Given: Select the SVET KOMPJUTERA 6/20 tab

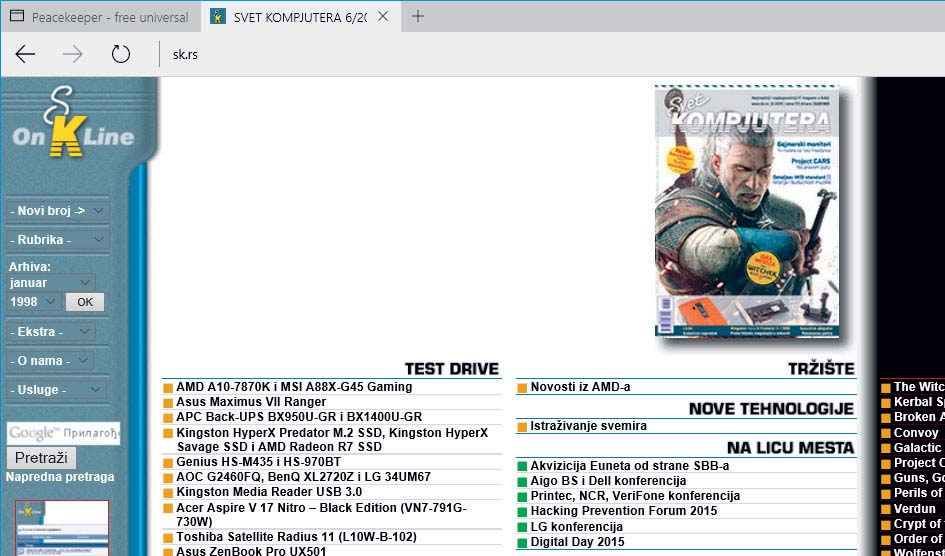Looking at the screenshot, I should (300, 17).
